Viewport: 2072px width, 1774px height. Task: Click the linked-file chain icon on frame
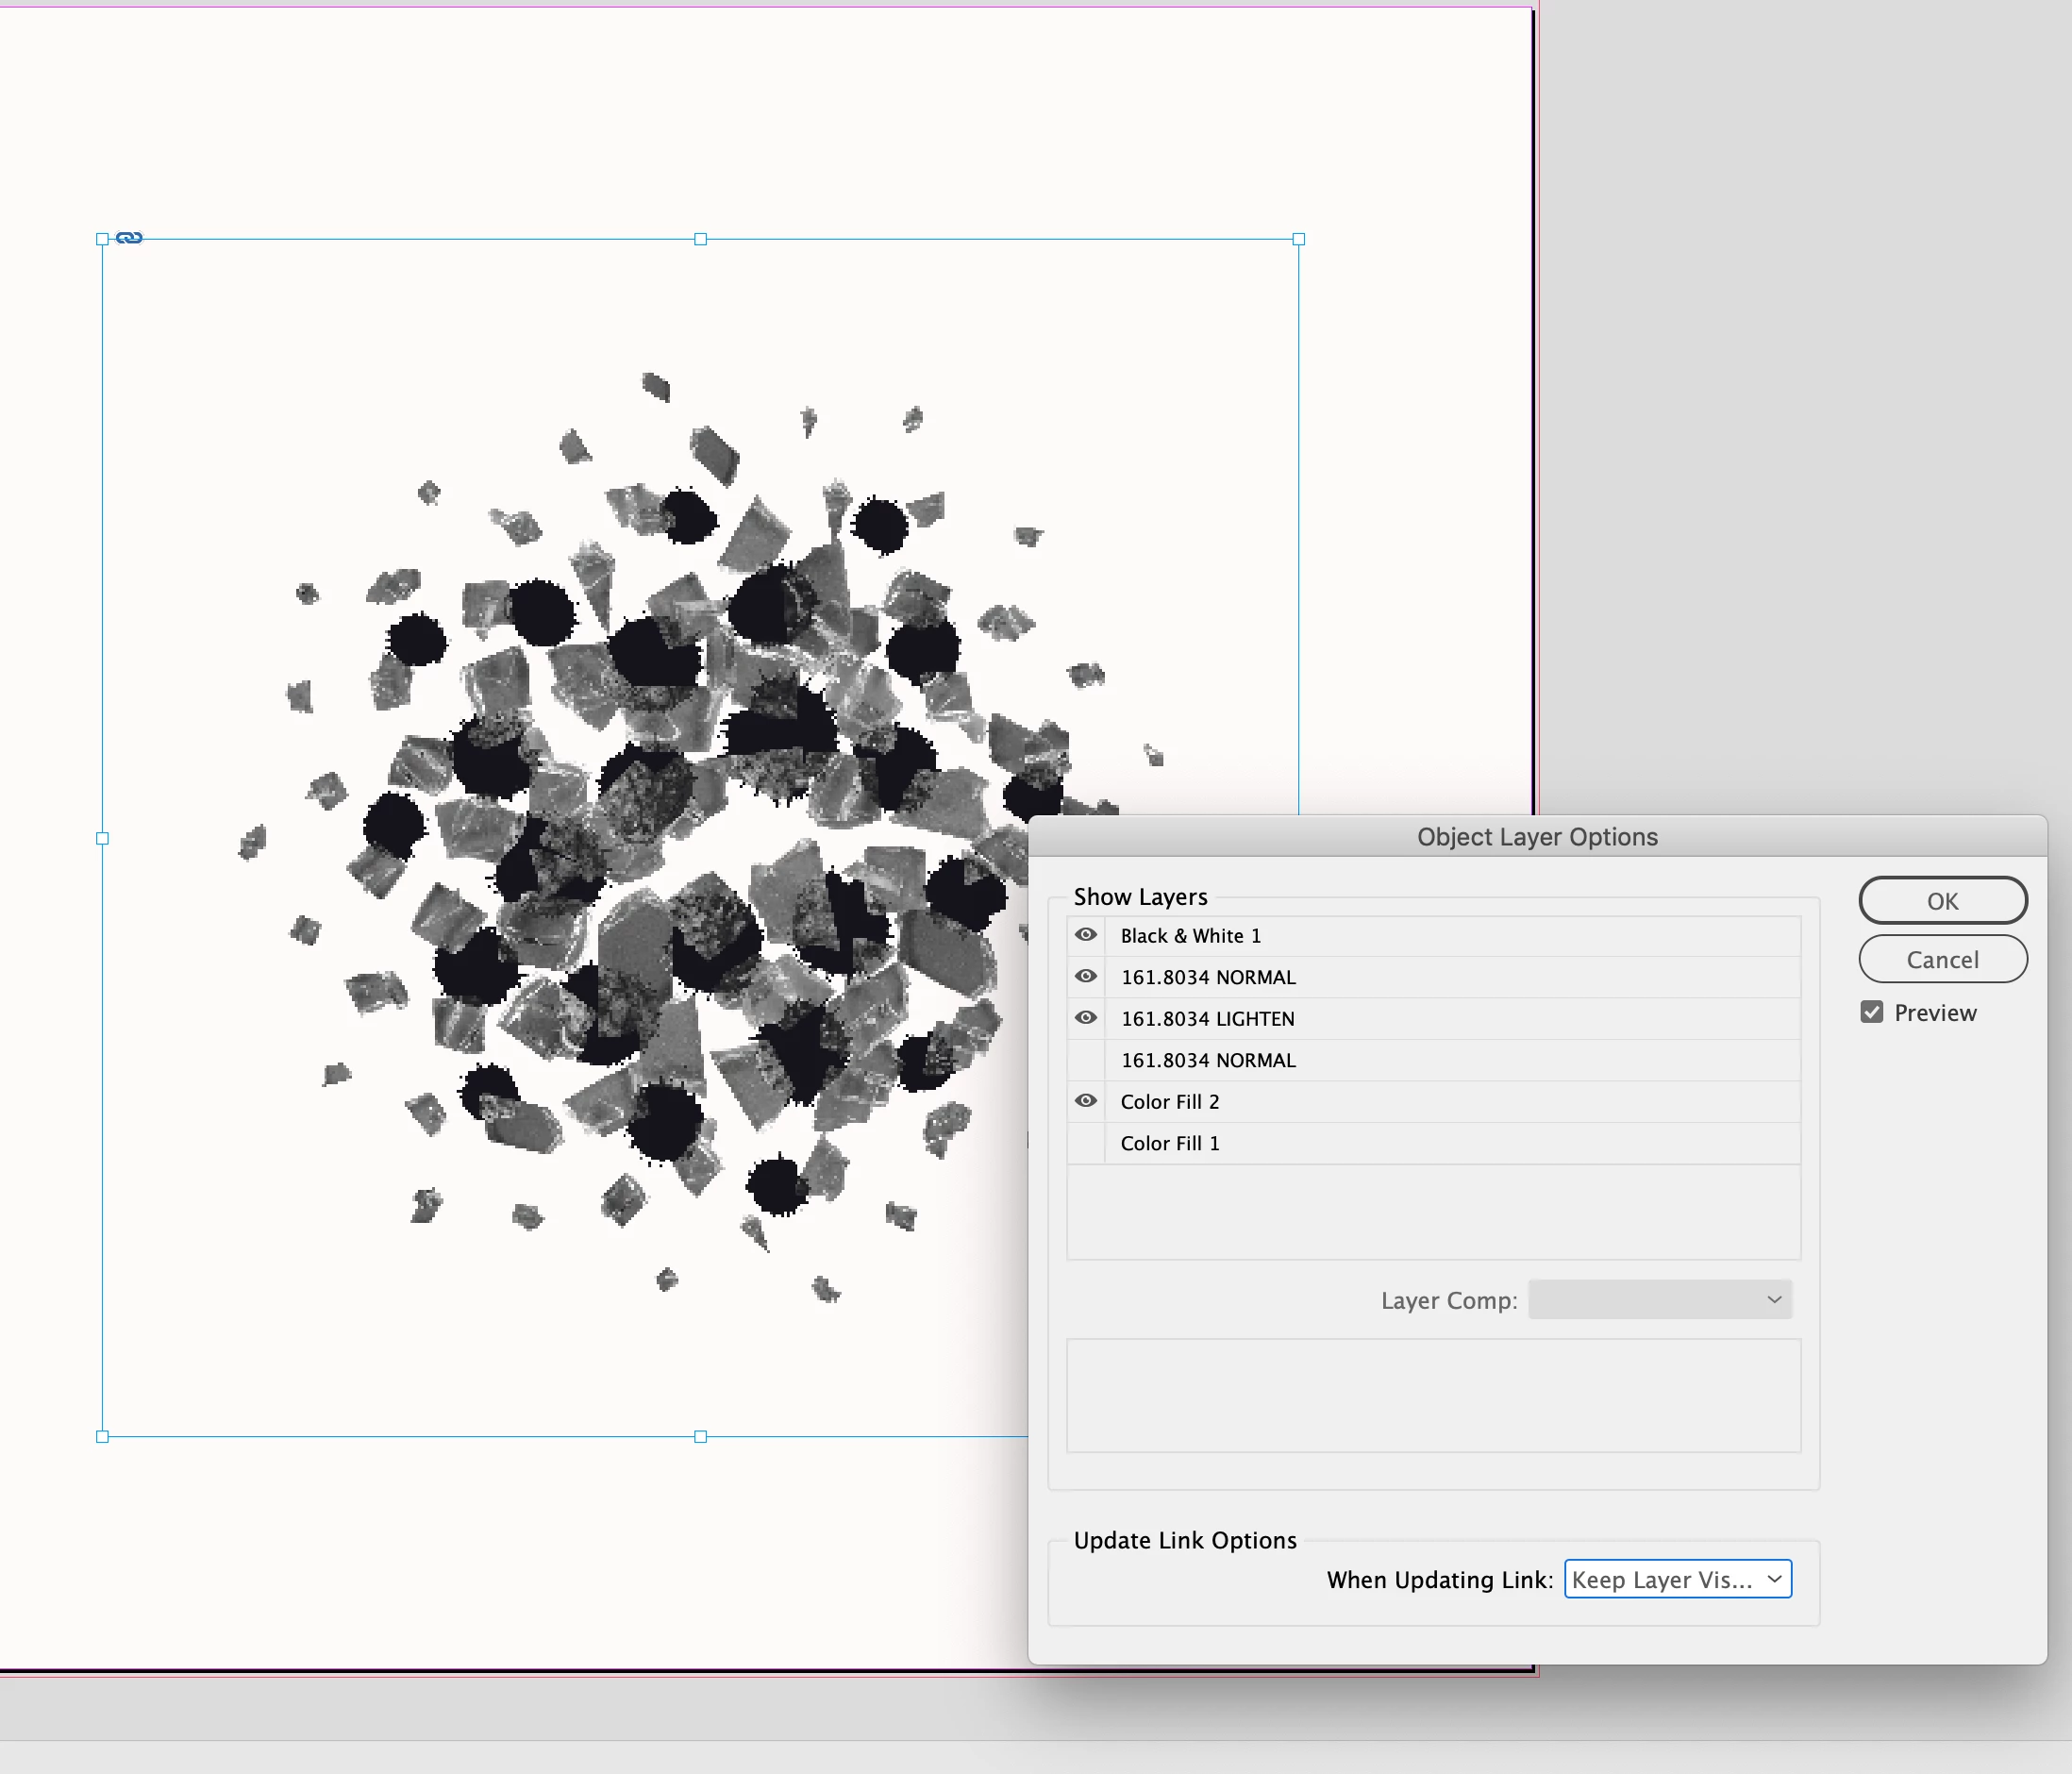129,238
